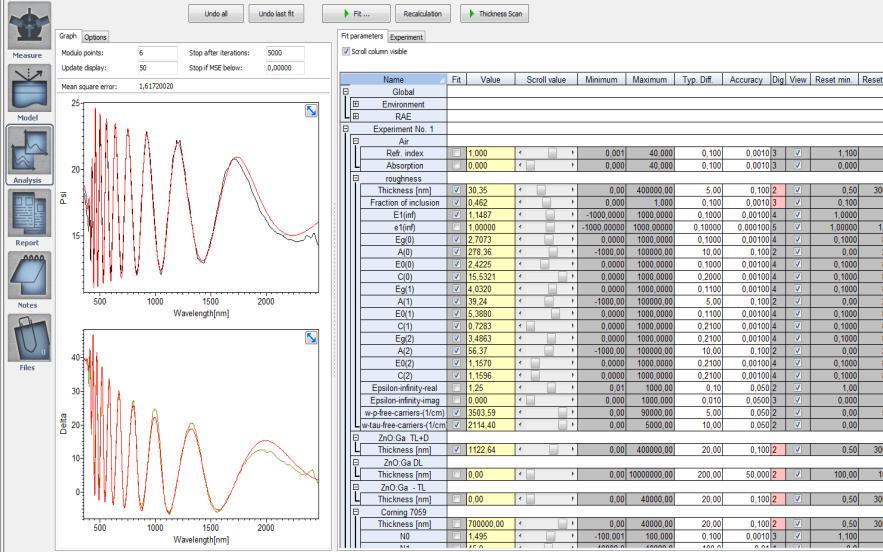Enable Fit checkbox for Epsilon-infinity-real
The image size is (883, 552).
[457, 388]
